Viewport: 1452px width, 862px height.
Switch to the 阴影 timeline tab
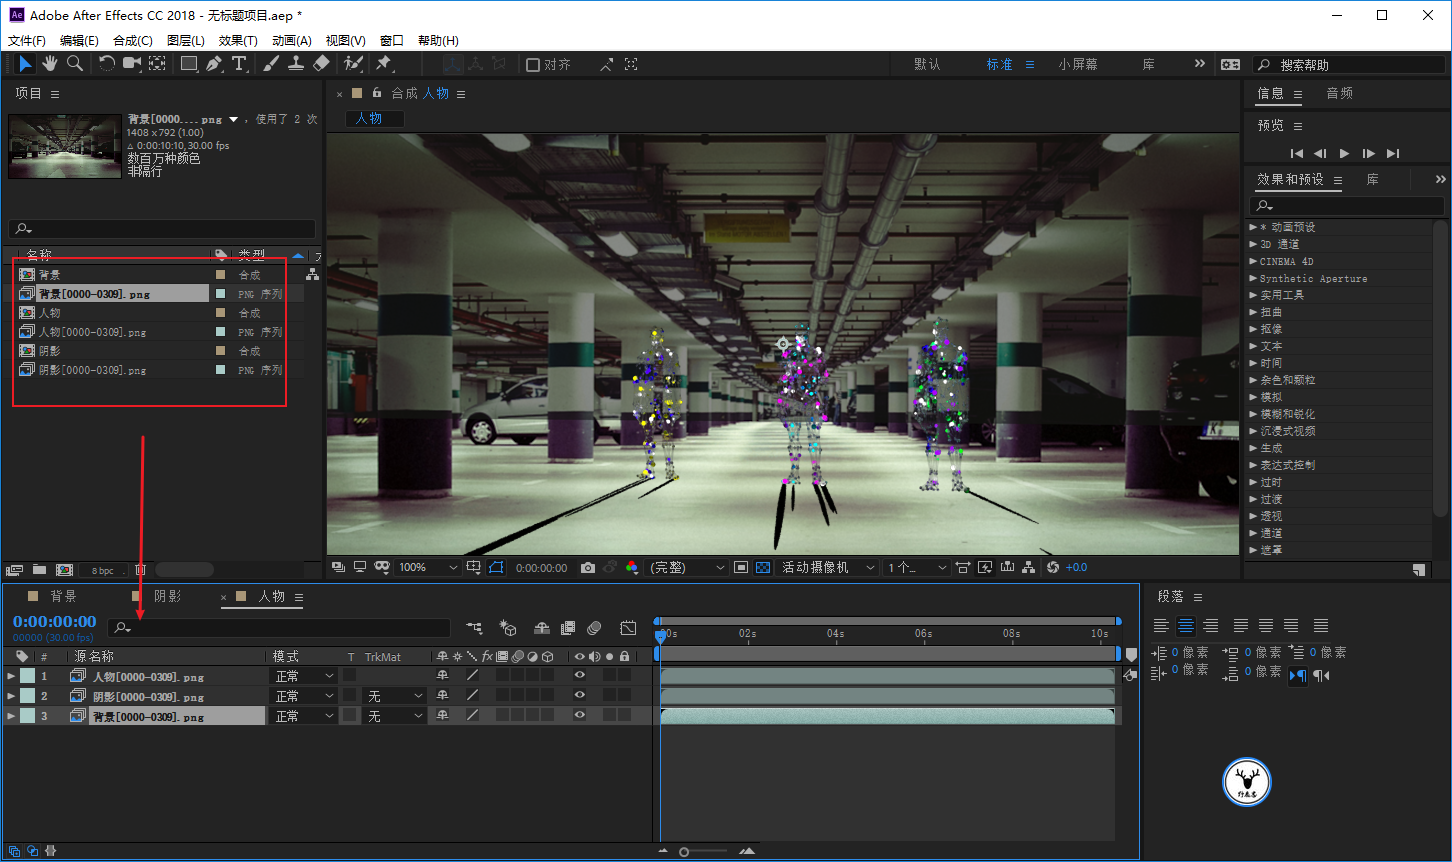tap(168, 596)
